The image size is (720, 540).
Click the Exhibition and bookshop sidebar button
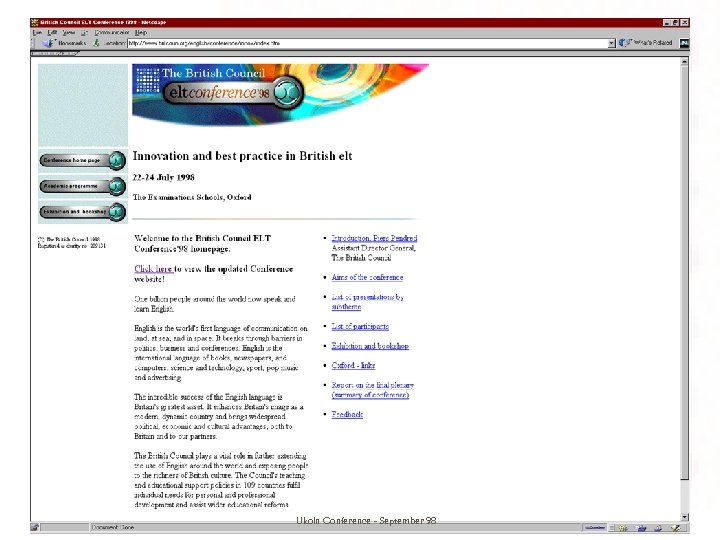83,212
